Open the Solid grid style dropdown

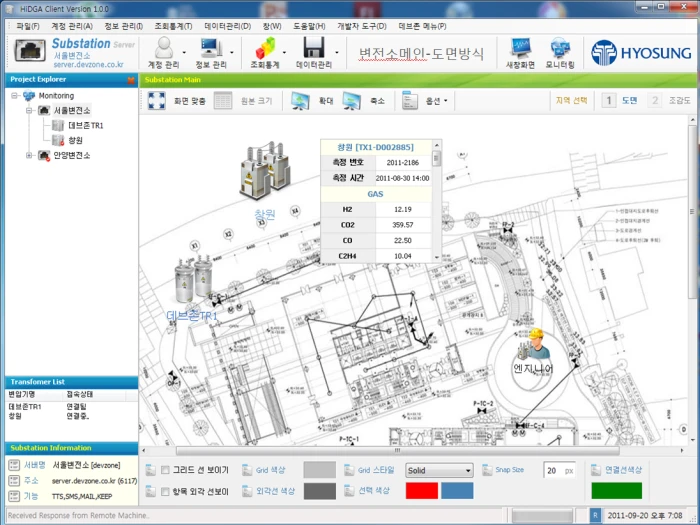tap(439, 471)
